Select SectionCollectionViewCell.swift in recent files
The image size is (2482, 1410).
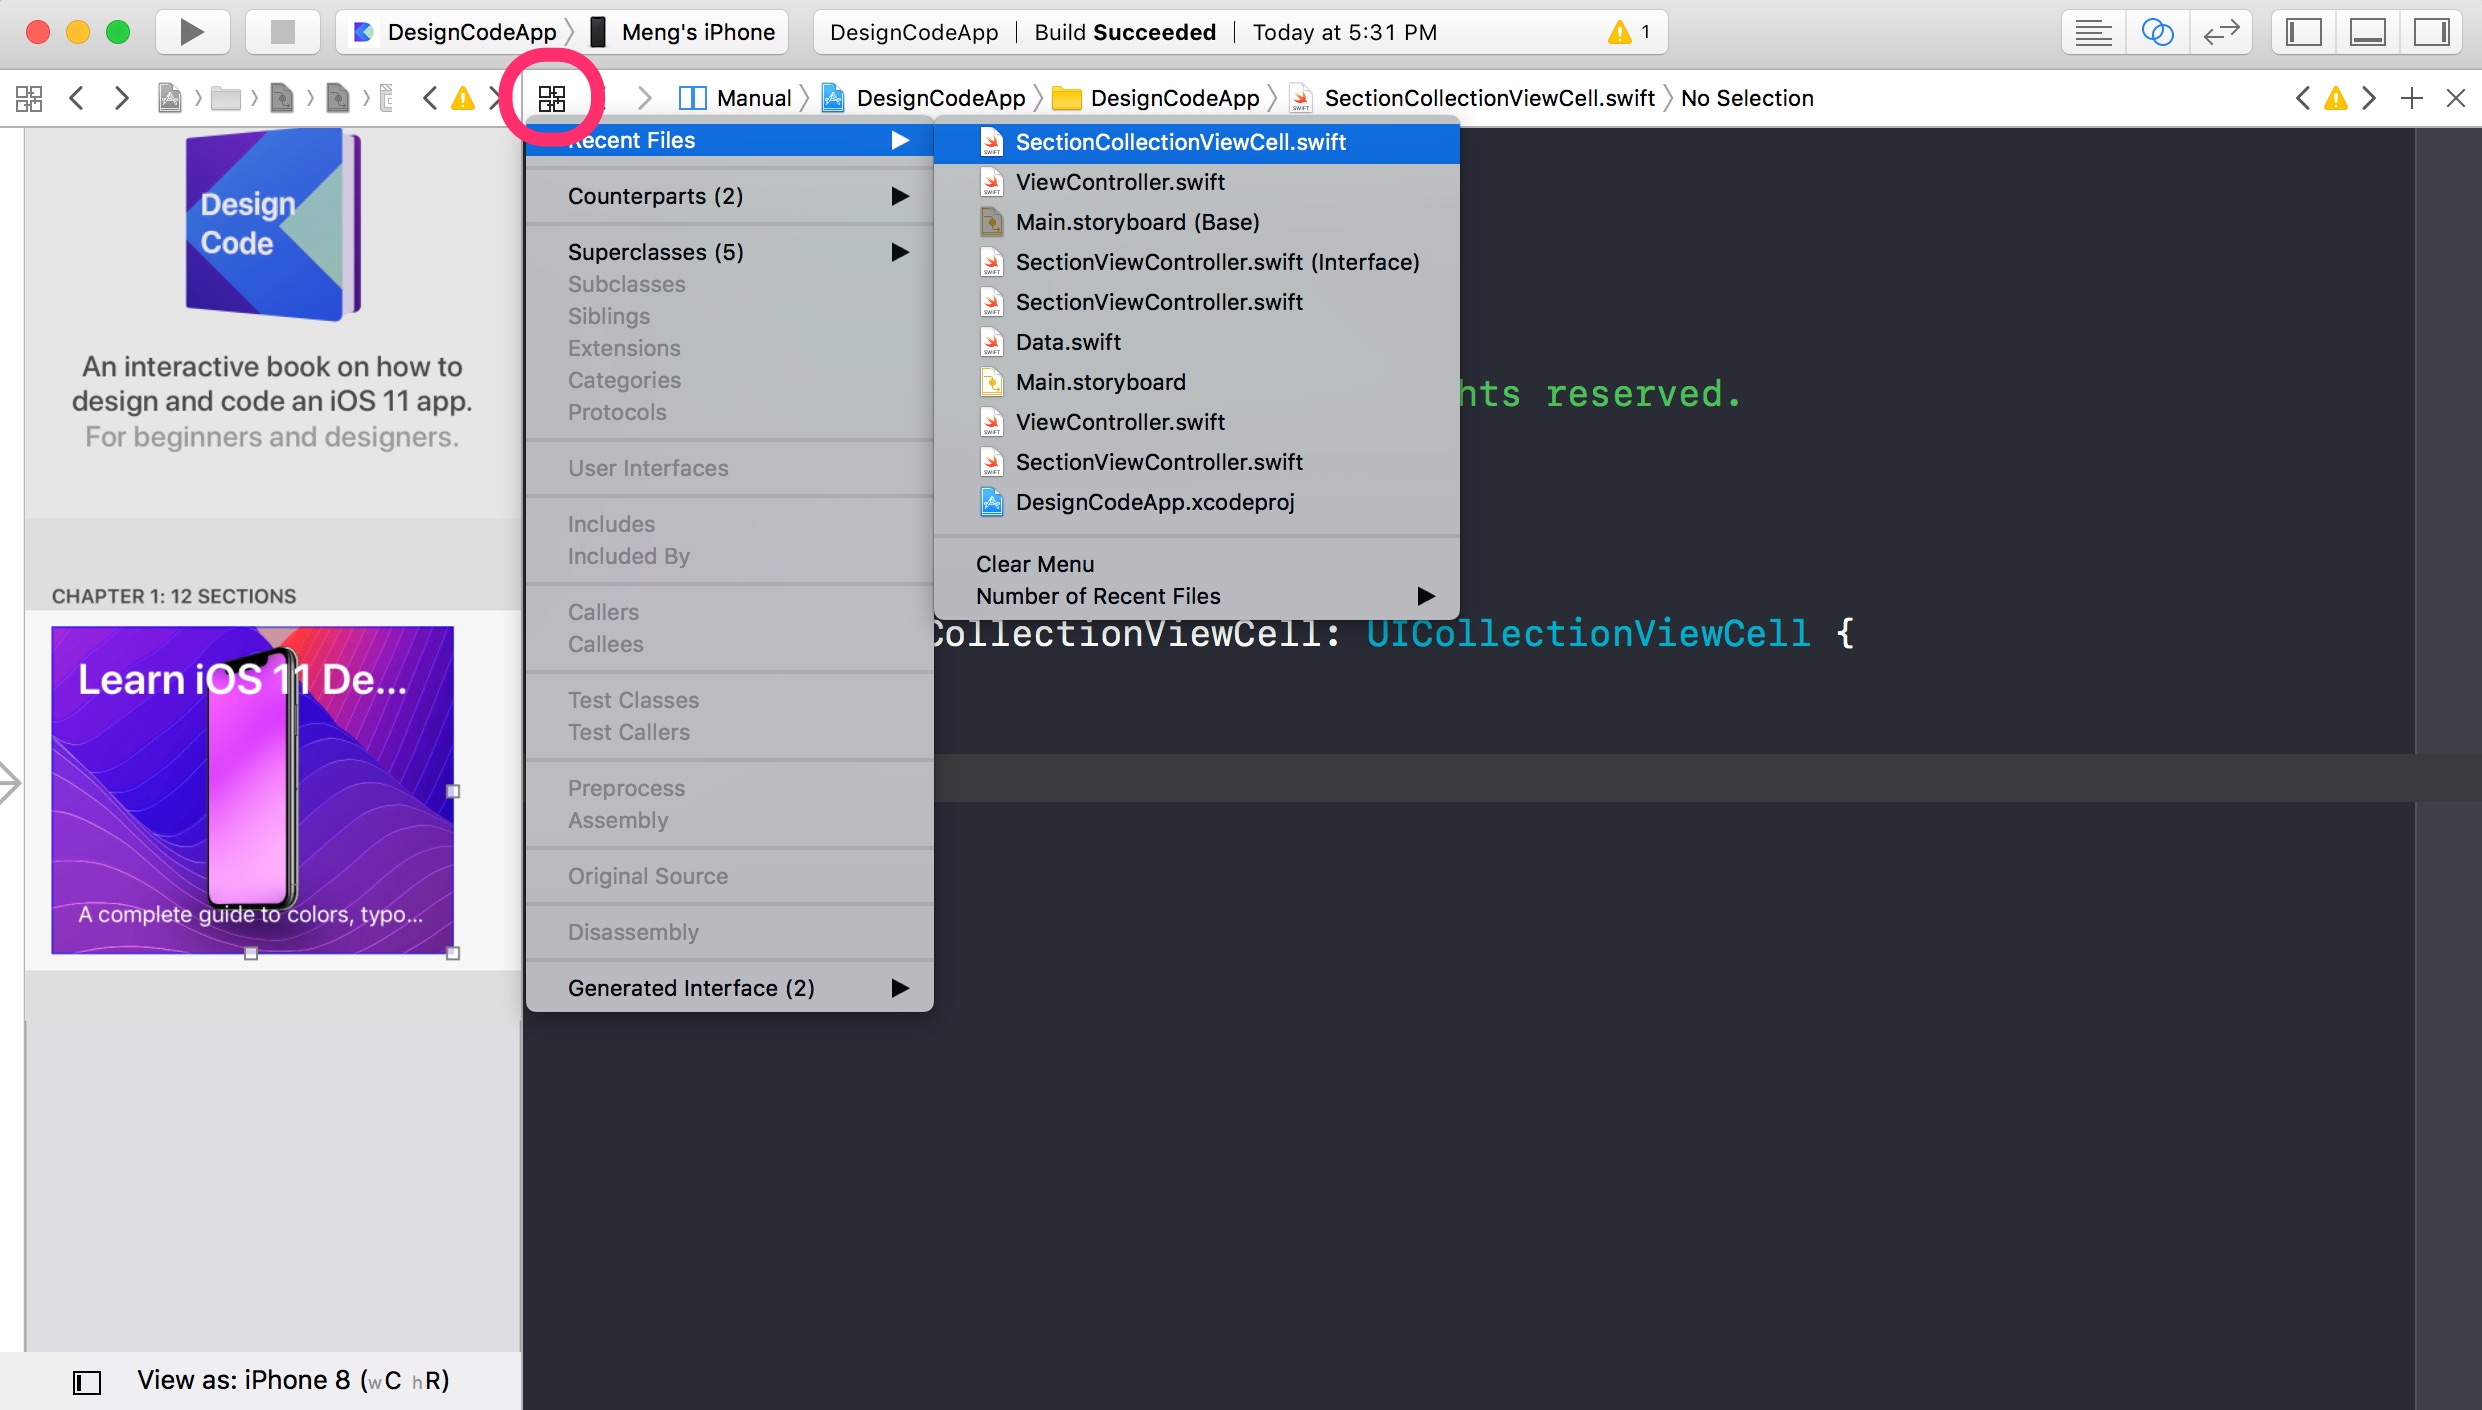[x=1197, y=142]
